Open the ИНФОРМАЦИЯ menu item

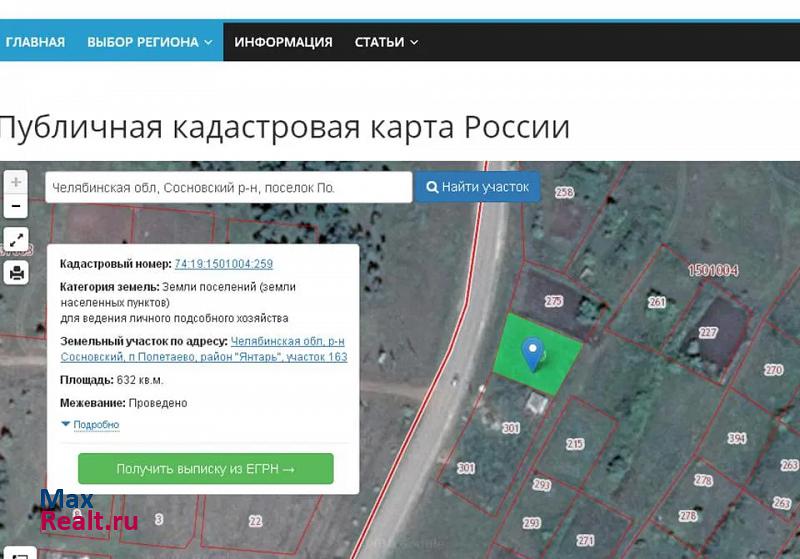[x=283, y=42]
